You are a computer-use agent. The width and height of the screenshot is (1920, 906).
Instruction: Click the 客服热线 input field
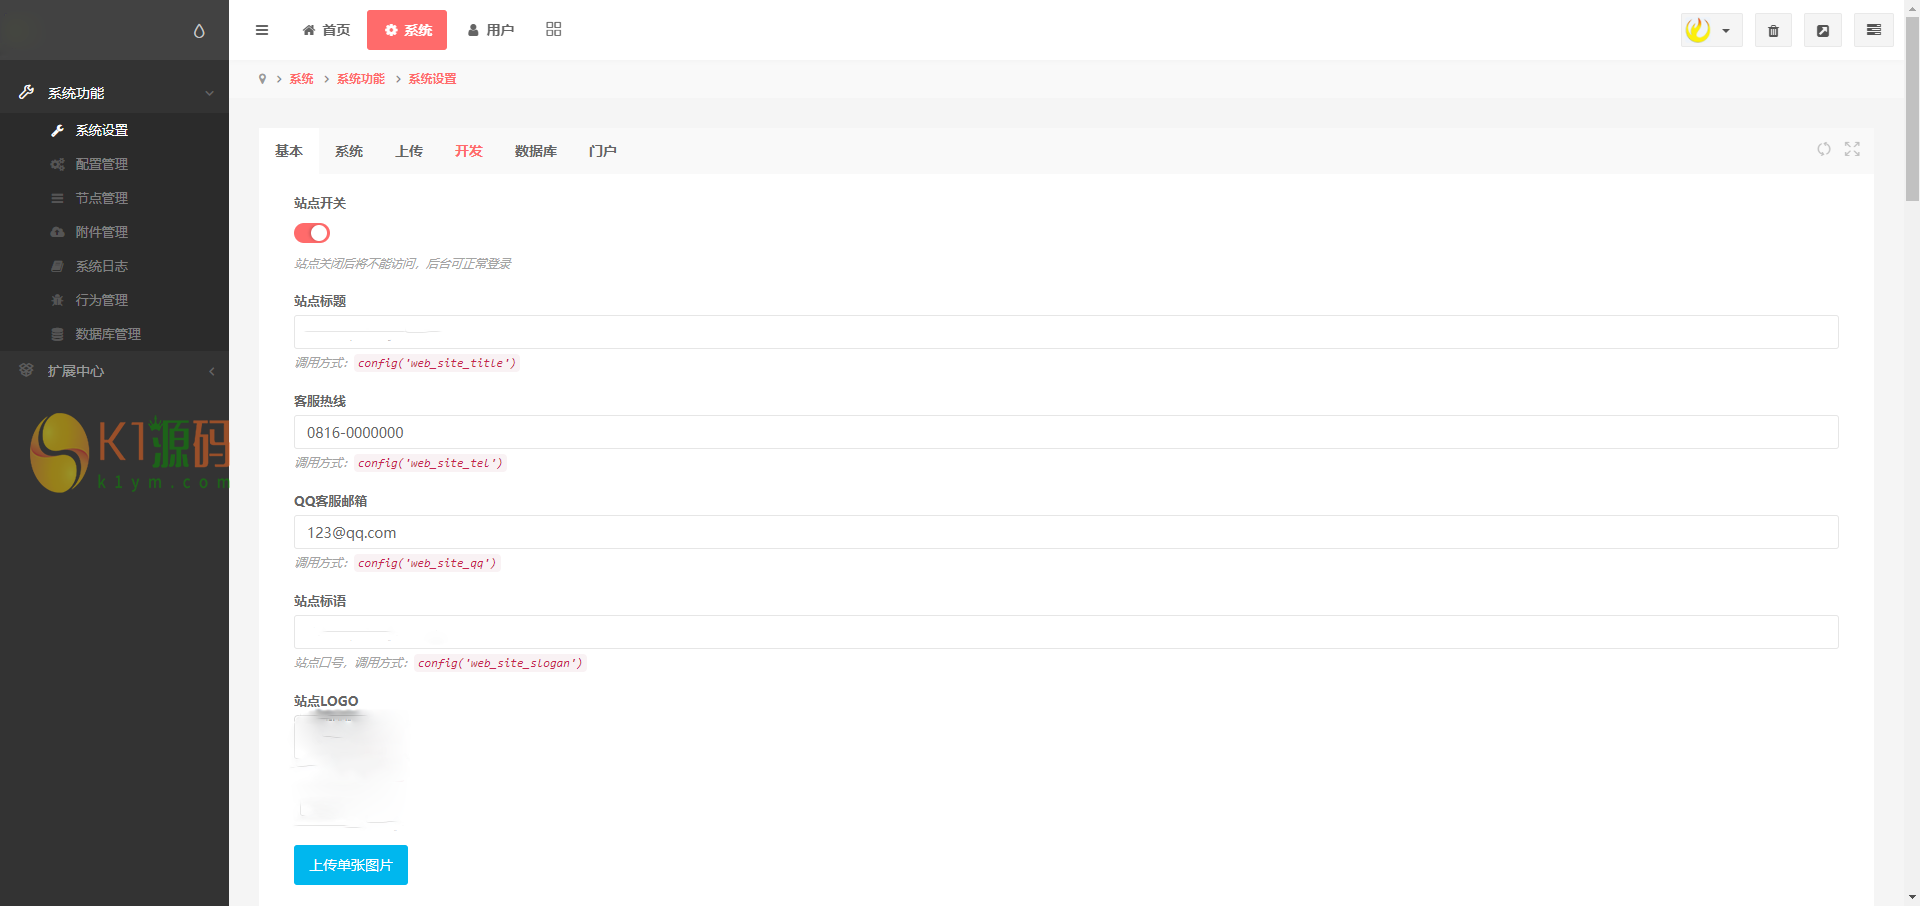click(x=1066, y=432)
